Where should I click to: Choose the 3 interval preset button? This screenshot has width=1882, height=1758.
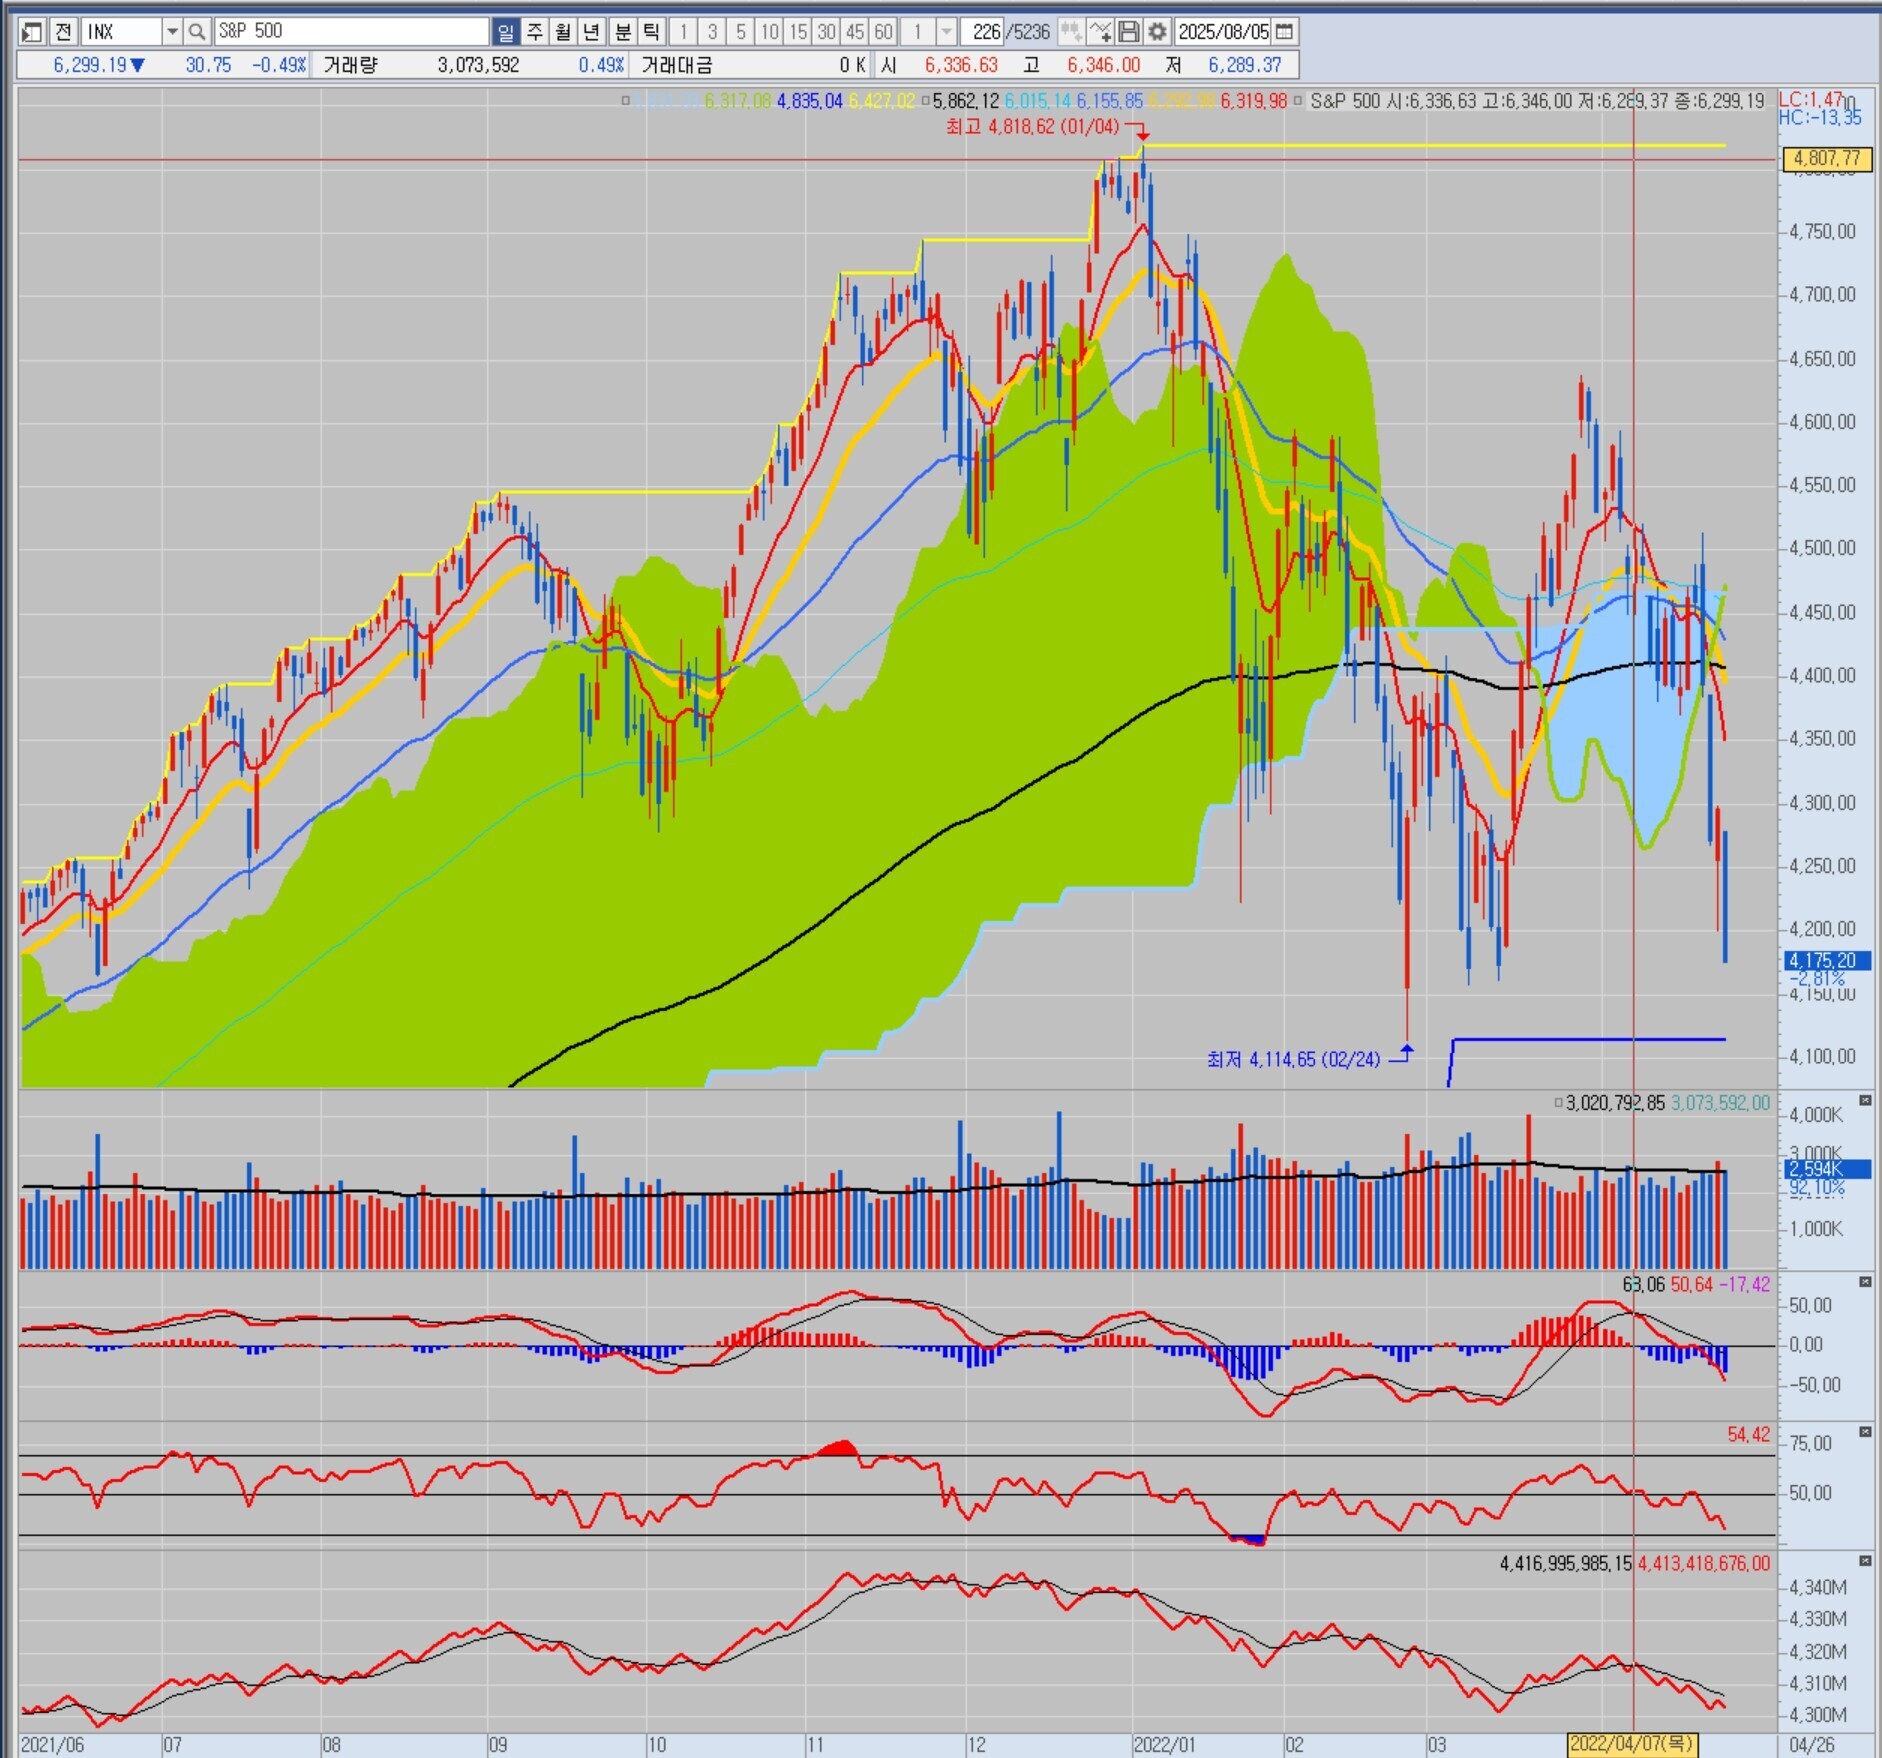click(x=713, y=32)
